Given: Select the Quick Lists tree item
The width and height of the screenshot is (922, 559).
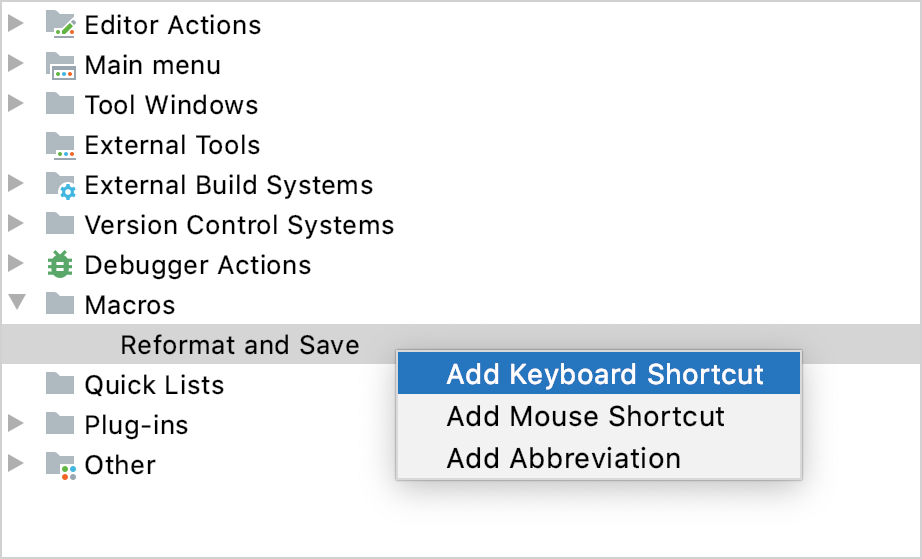Looking at the screenshot, I should pos(154,385).
